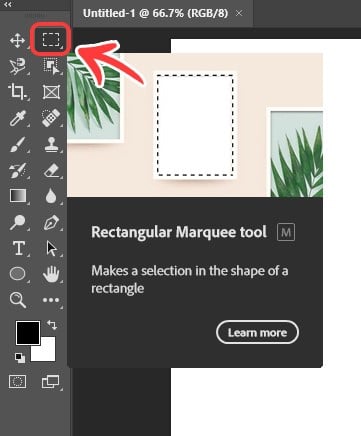The image size is (361, 436).
Task: Open the black foreground color picker
Action: 28,333
